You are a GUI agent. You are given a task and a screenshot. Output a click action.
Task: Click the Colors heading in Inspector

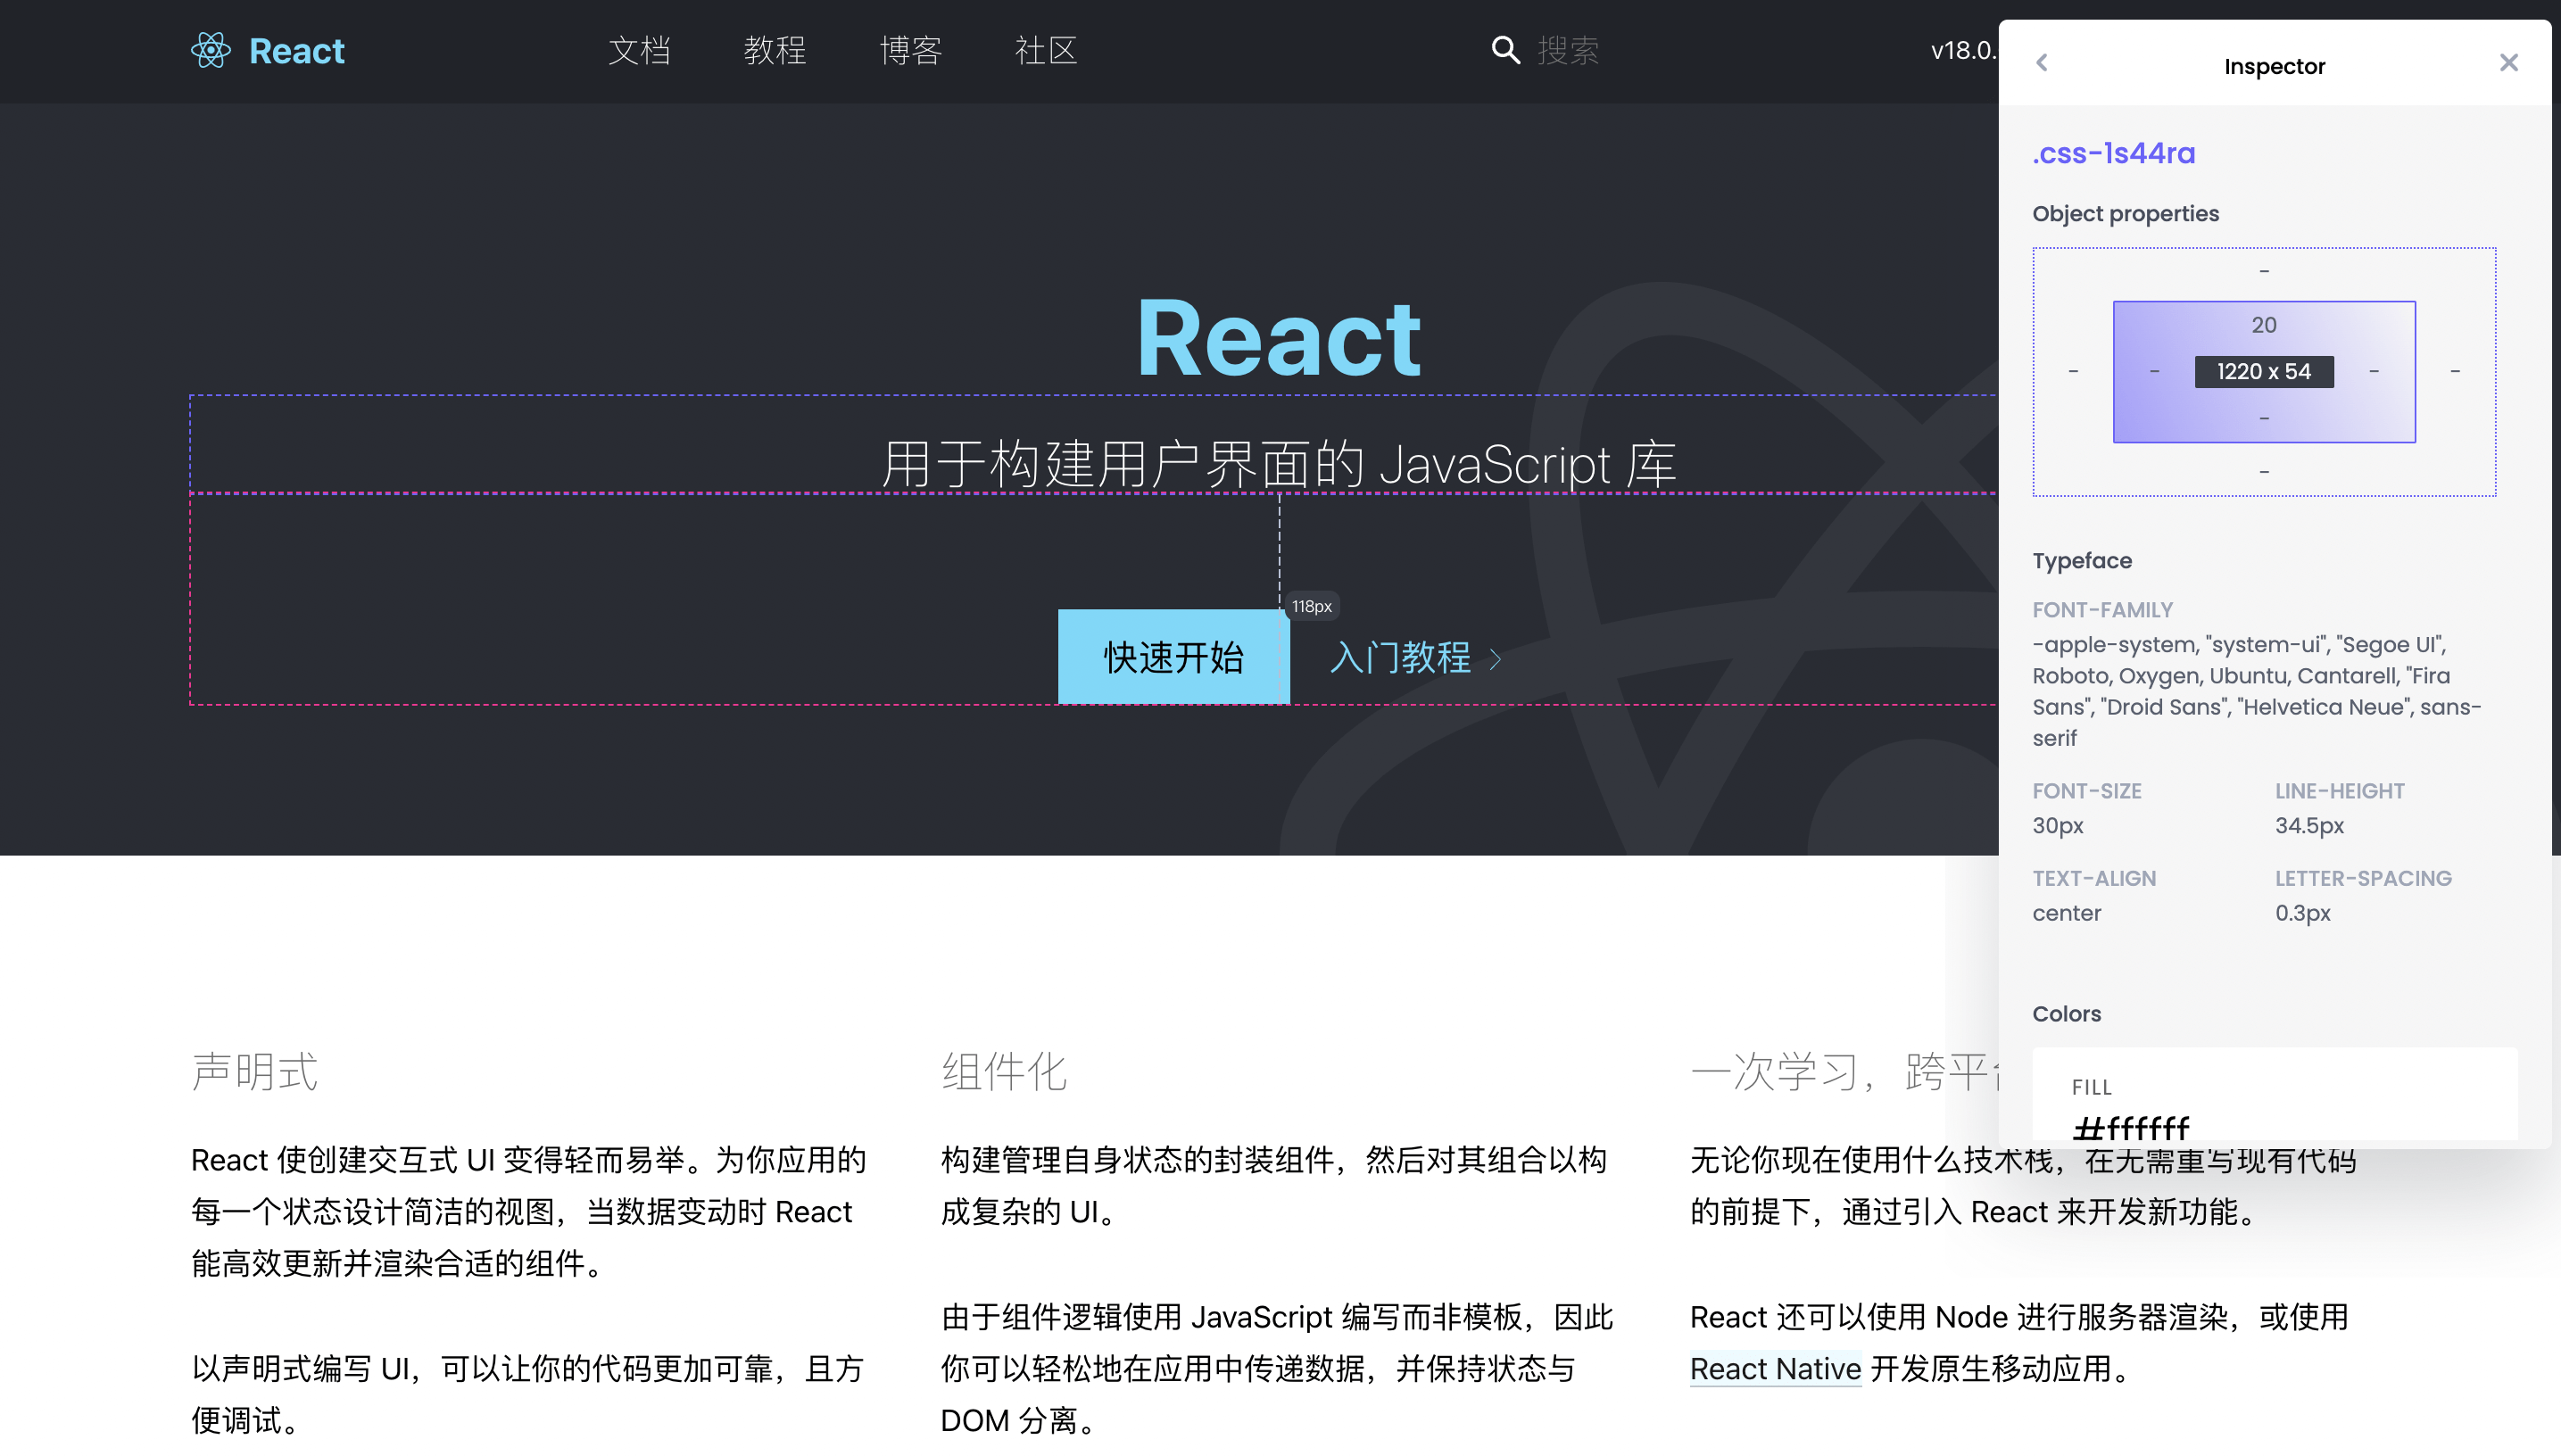point(2066,1014)
